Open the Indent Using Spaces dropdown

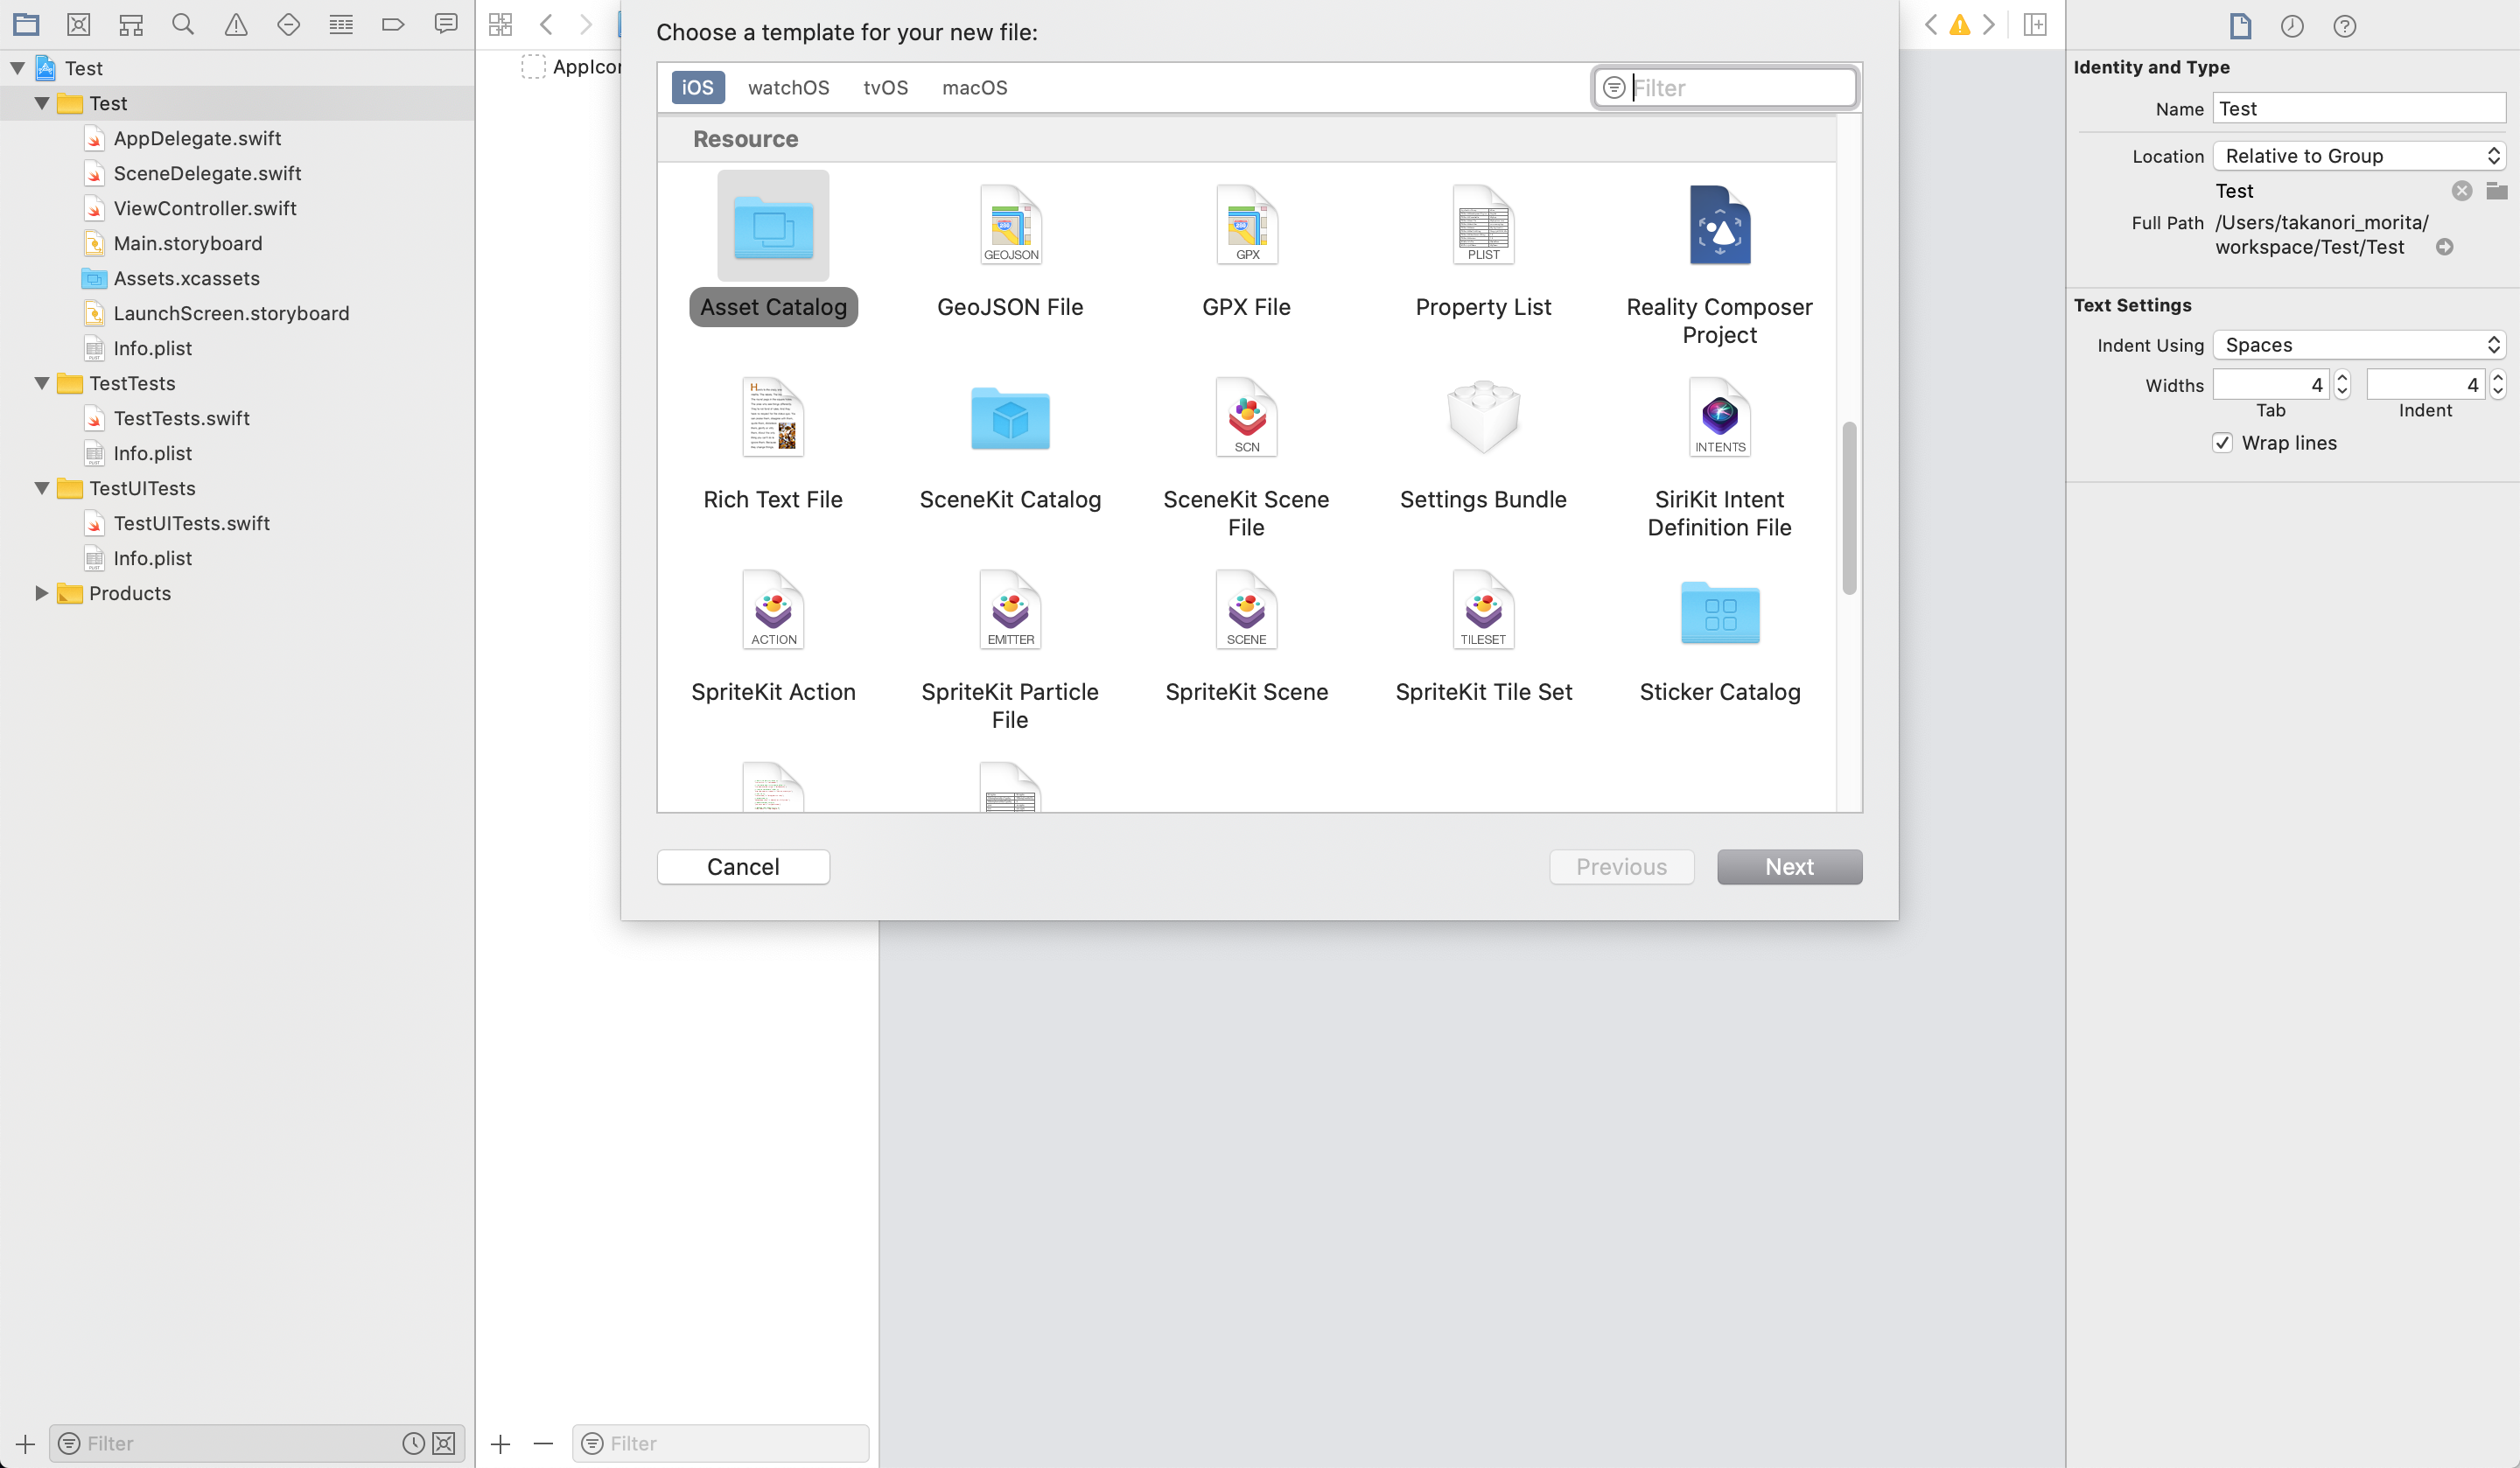(x=2358, y=345)
